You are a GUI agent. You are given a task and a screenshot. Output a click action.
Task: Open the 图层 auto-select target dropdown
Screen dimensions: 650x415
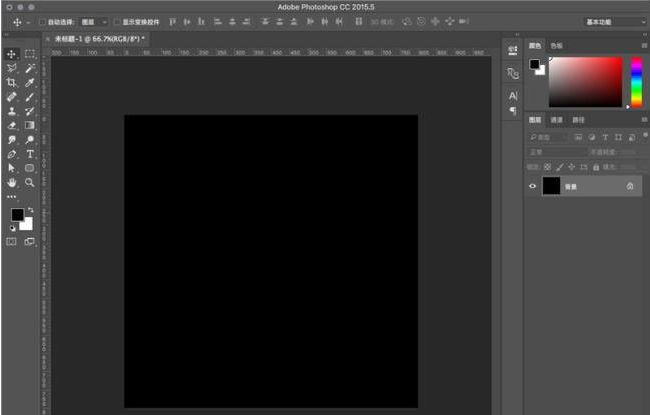(x=93, y=21)
